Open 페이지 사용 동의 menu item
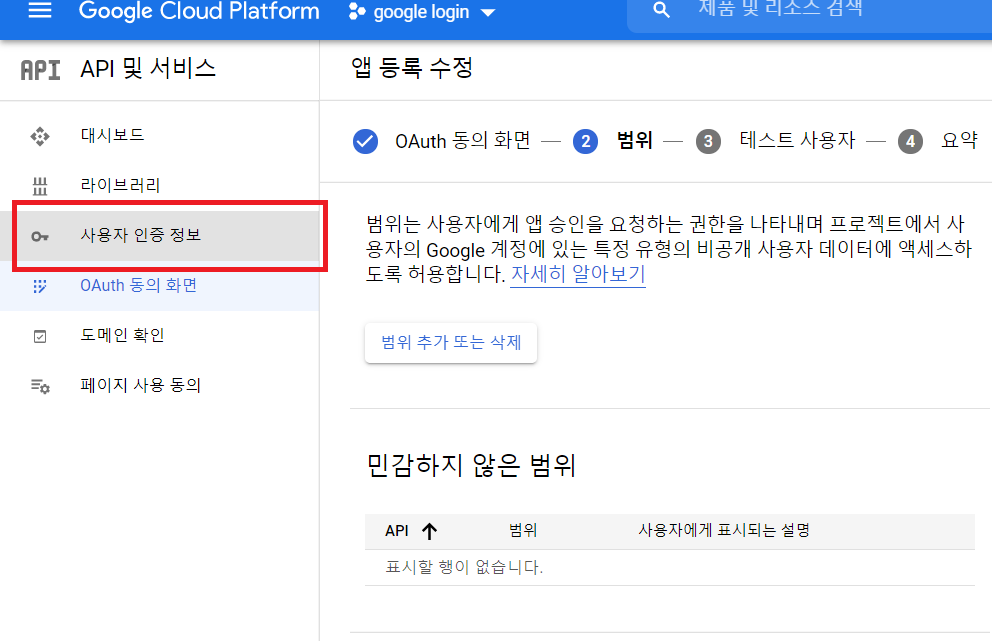The width and height of the screenshot is (992, 641). tap(159, 385)
